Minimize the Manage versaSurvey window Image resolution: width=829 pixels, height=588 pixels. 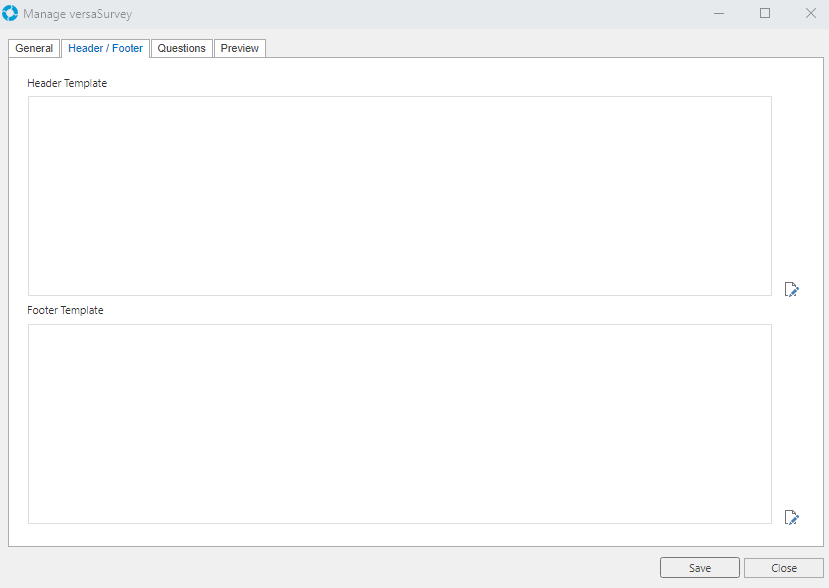tap(719, 14)
